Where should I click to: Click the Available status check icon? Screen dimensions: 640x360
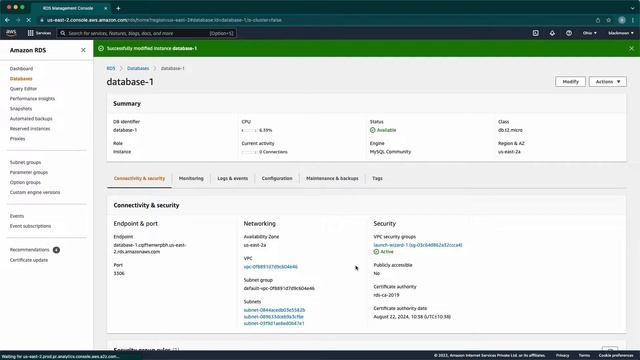pos(372,130)
